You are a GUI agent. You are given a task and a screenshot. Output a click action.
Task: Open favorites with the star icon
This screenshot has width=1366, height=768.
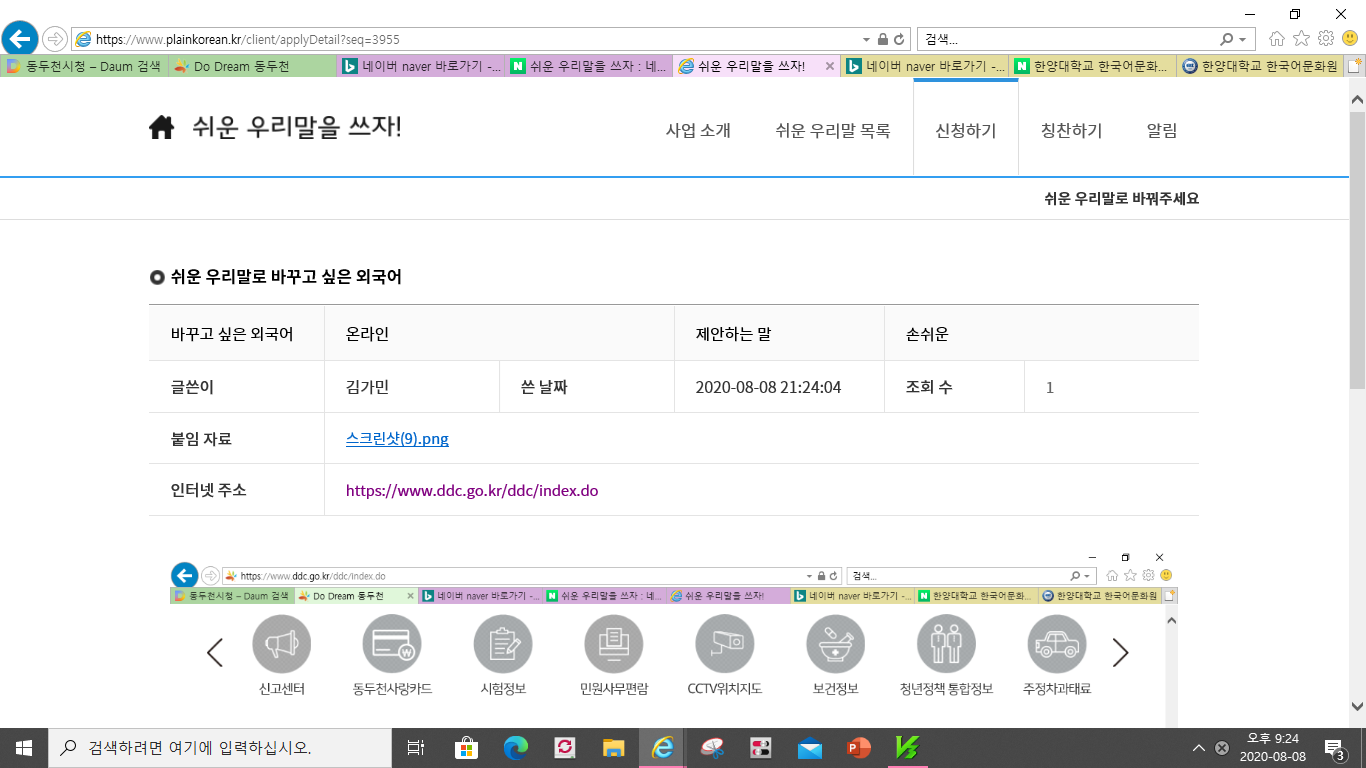1301,39
